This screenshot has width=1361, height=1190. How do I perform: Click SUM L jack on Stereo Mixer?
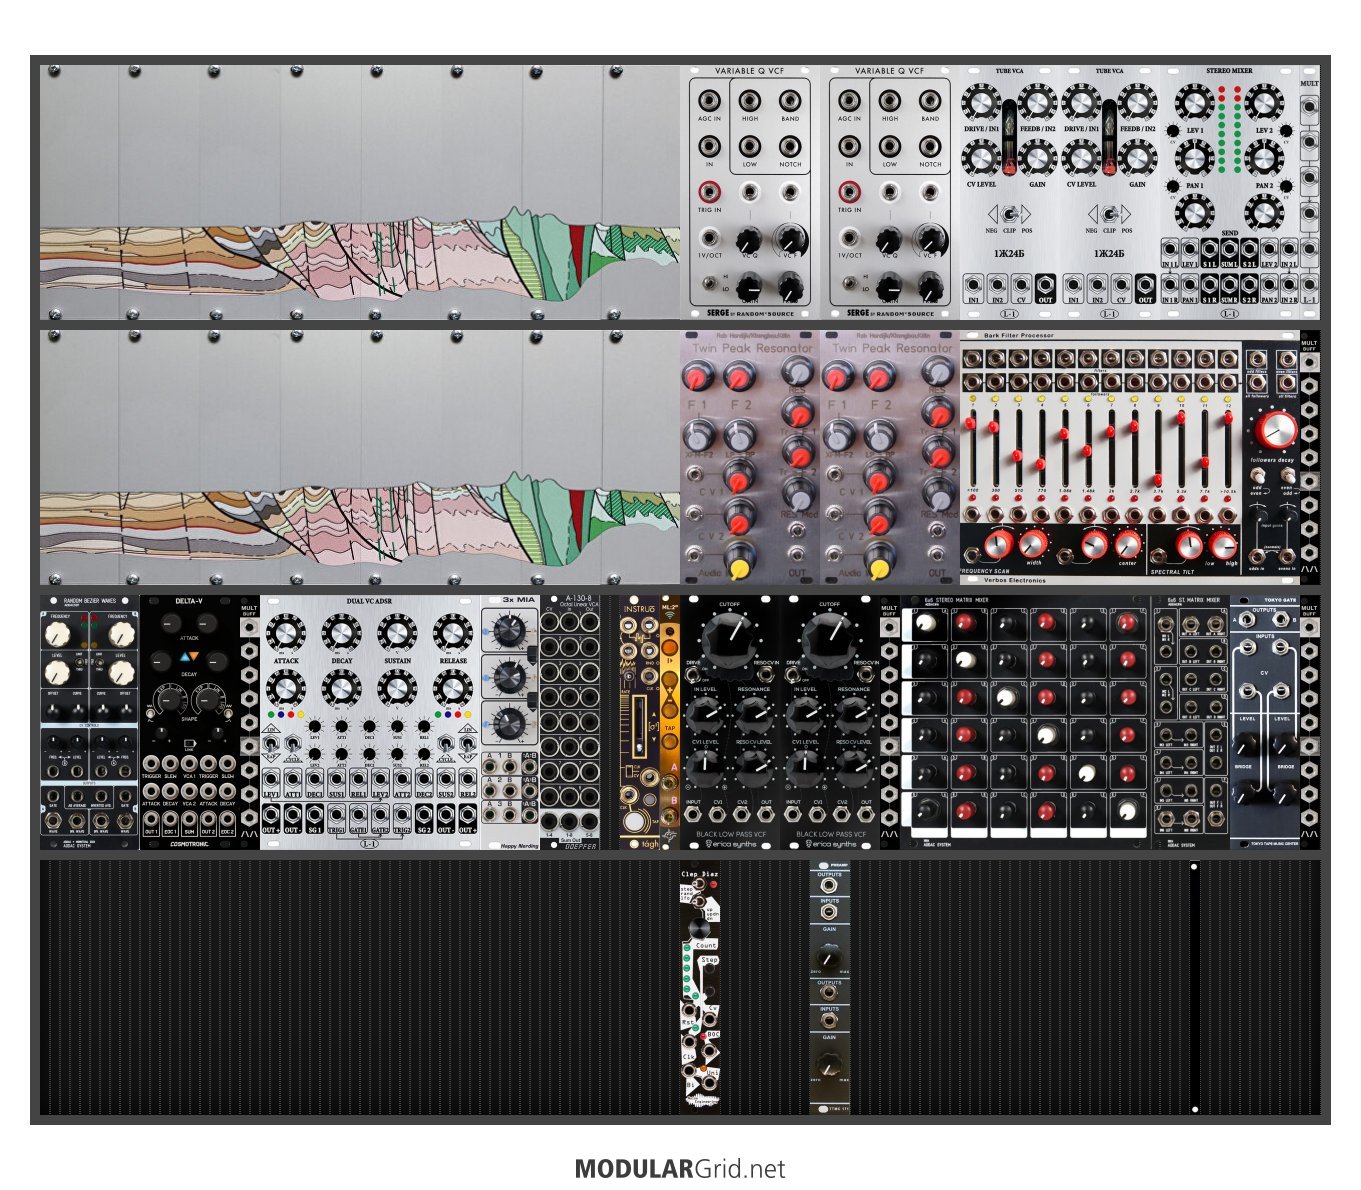click(1229, 249)
